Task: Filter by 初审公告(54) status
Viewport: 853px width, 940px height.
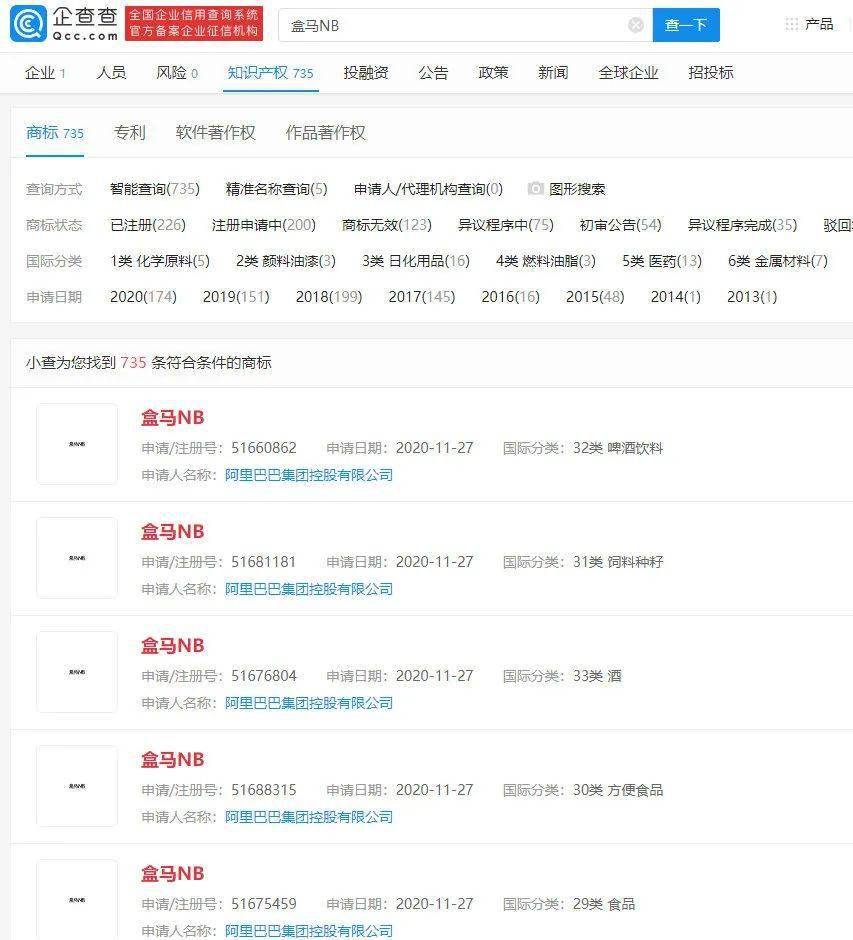Action: point(620,225)
